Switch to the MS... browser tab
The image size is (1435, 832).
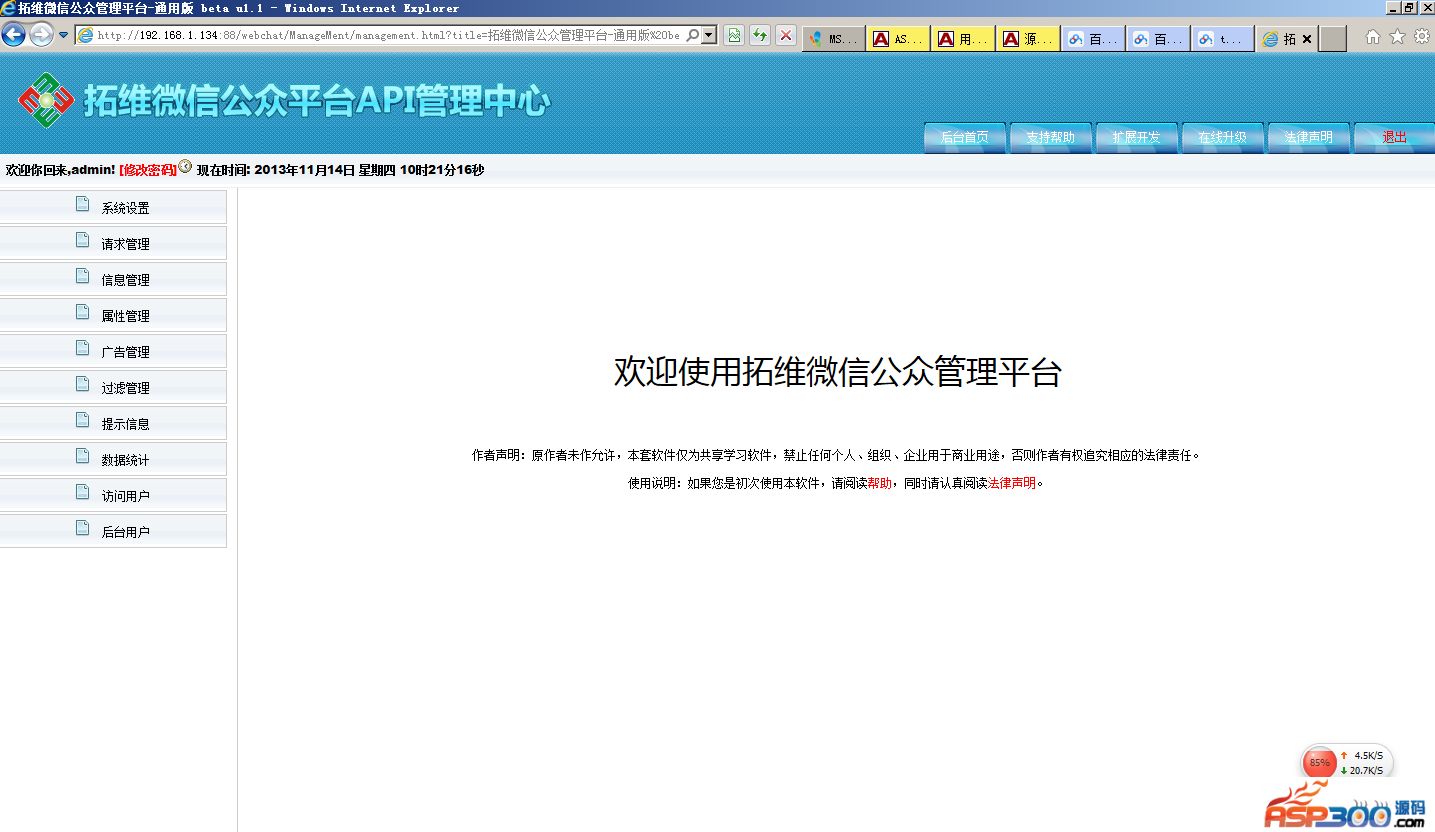click(834, 39)
